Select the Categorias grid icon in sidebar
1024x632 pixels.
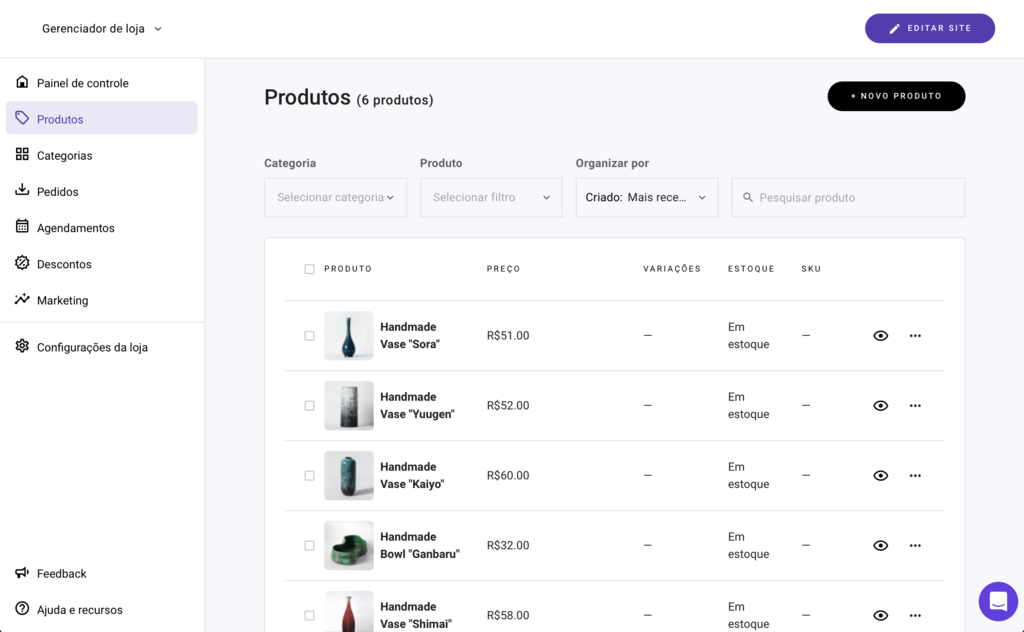tap(21, 155)
